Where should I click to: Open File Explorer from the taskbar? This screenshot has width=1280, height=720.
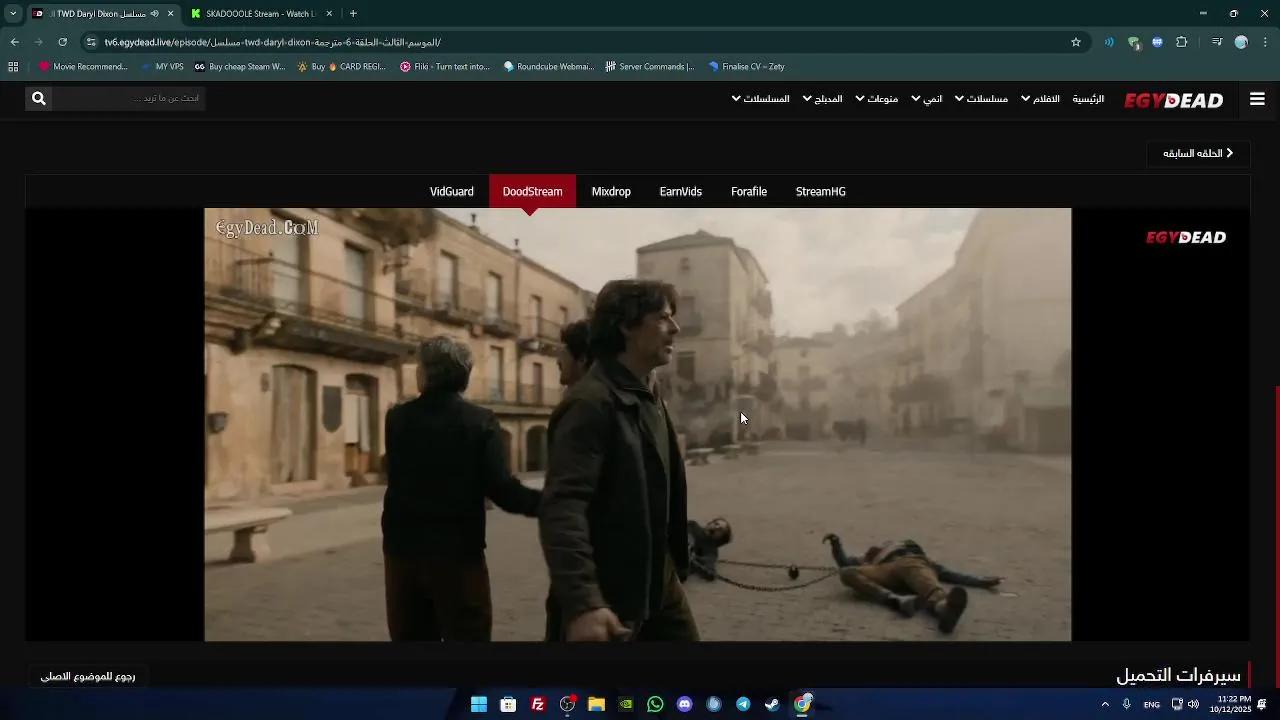click(596, 704)
